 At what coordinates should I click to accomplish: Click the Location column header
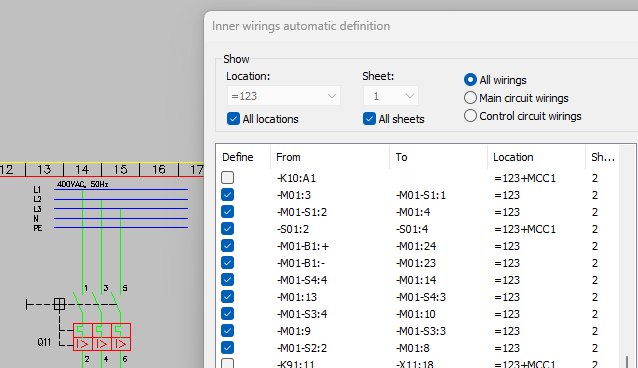(x=537, y=157)
